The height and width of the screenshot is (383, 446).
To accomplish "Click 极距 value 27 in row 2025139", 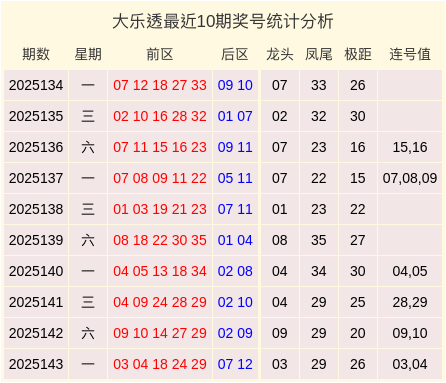I will point(358,240).
